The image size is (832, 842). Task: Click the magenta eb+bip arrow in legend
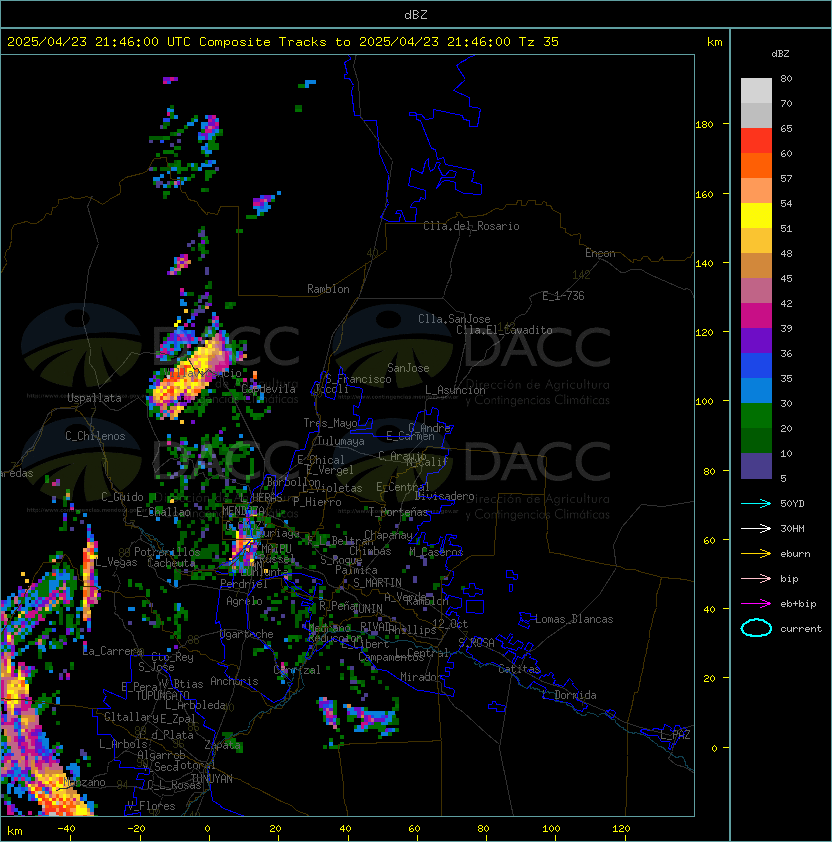[756, 604]
